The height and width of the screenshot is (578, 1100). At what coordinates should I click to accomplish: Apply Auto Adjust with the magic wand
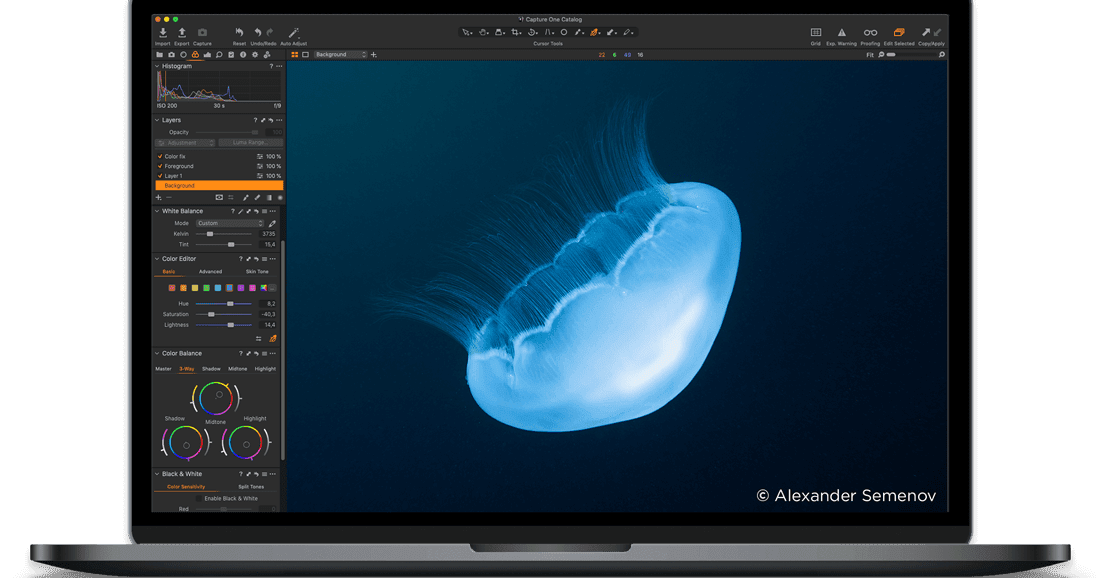[293, 33]
